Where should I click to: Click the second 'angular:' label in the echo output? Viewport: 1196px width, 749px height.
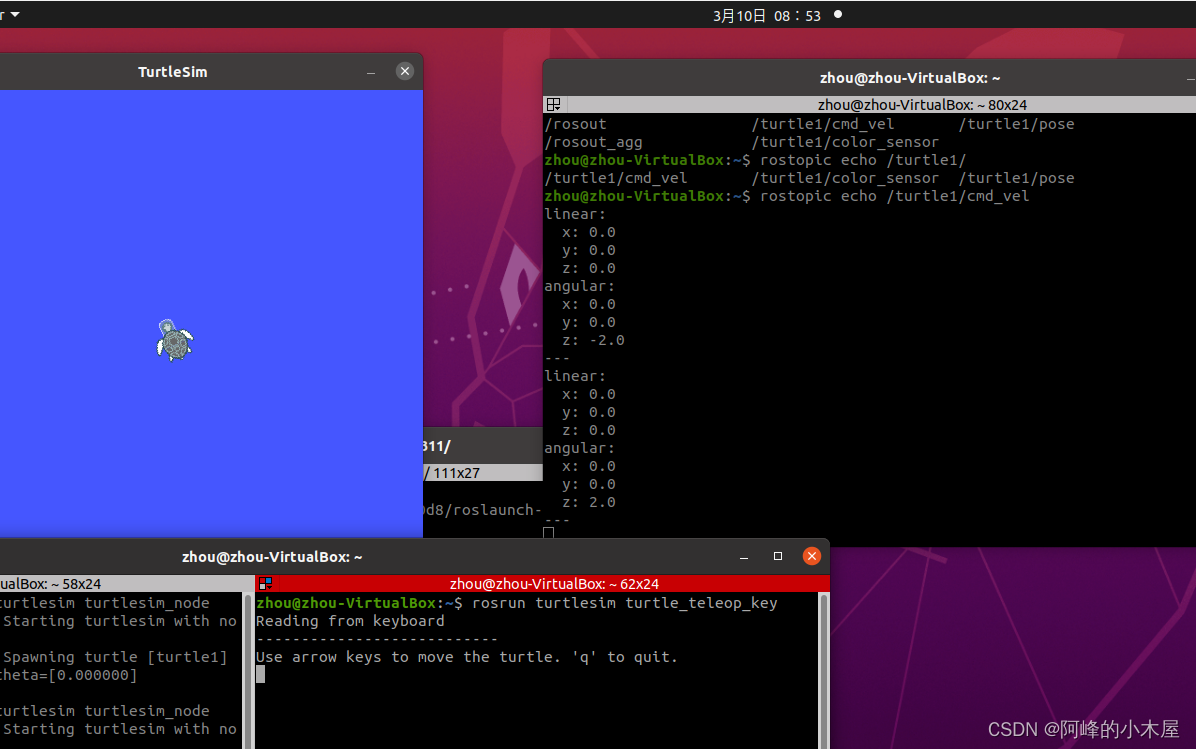[580, 448]
